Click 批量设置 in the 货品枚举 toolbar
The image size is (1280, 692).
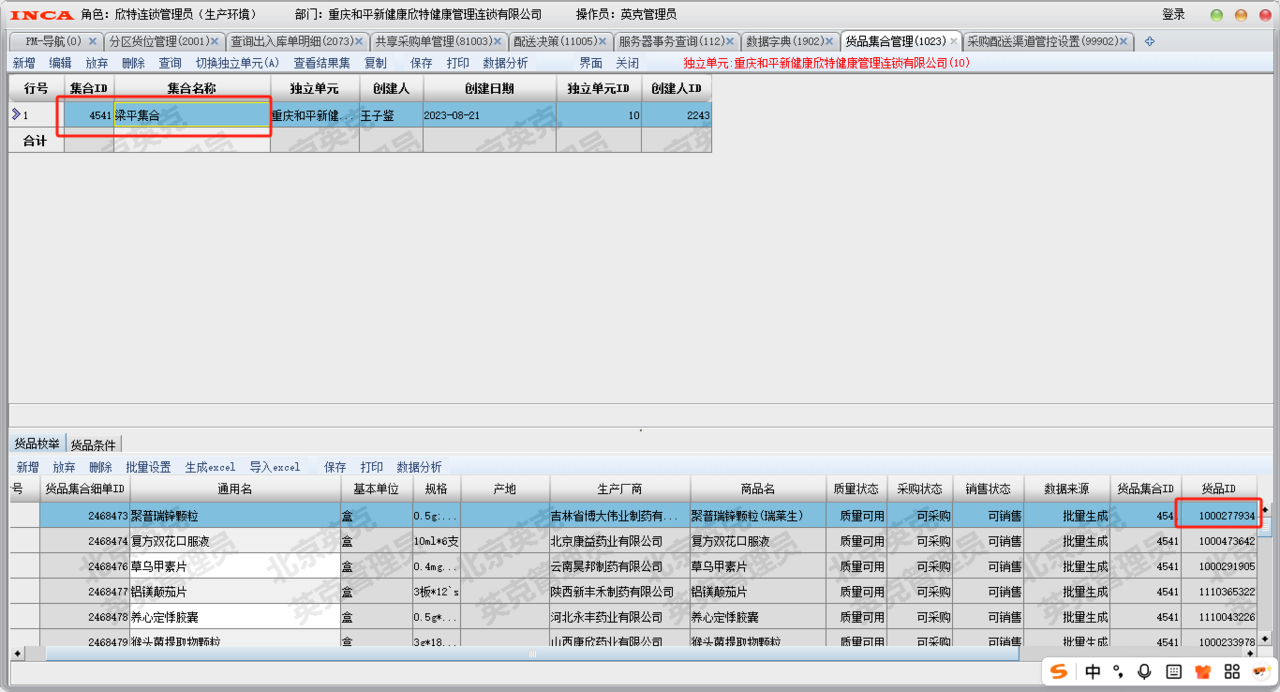click(148, 467)
